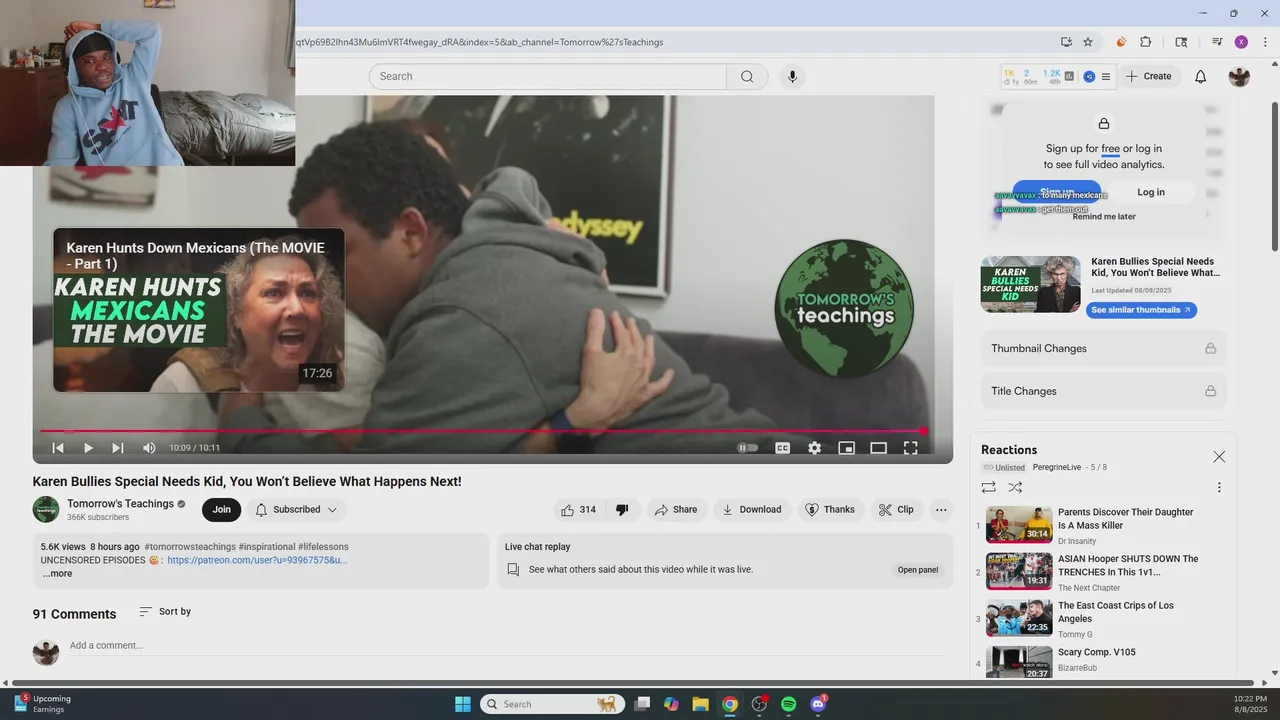Screen dimensions: 1280x720
Task: Click the Play button in video controls
Action: [x=88, y=448]
